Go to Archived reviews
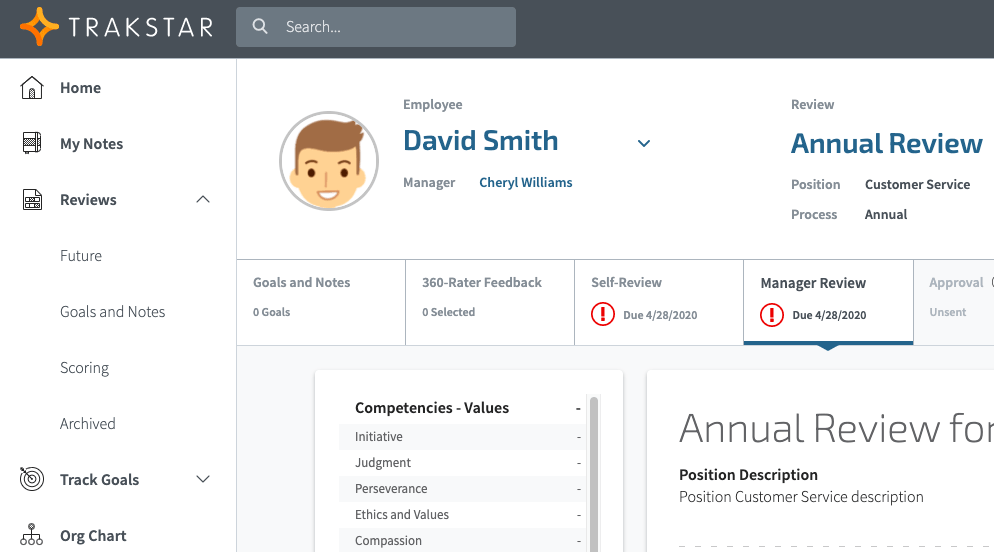This screenshot has width=994, height=552. coord(88,424)
